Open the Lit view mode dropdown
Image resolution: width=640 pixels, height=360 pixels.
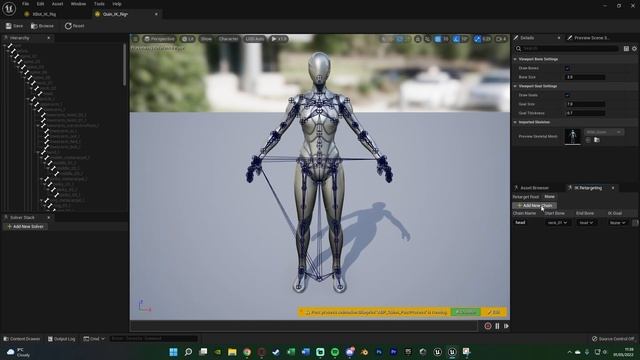[188, 39]
